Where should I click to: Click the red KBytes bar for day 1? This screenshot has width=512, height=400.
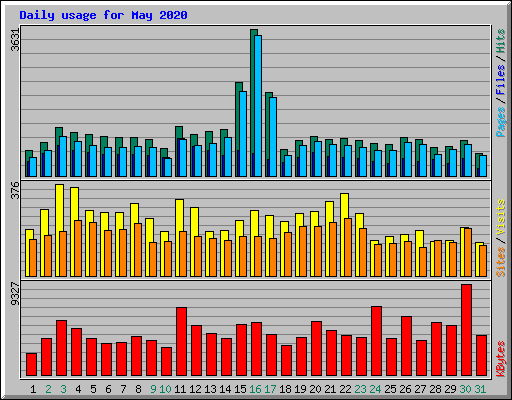pyautogui.click(x=31, y=364)
